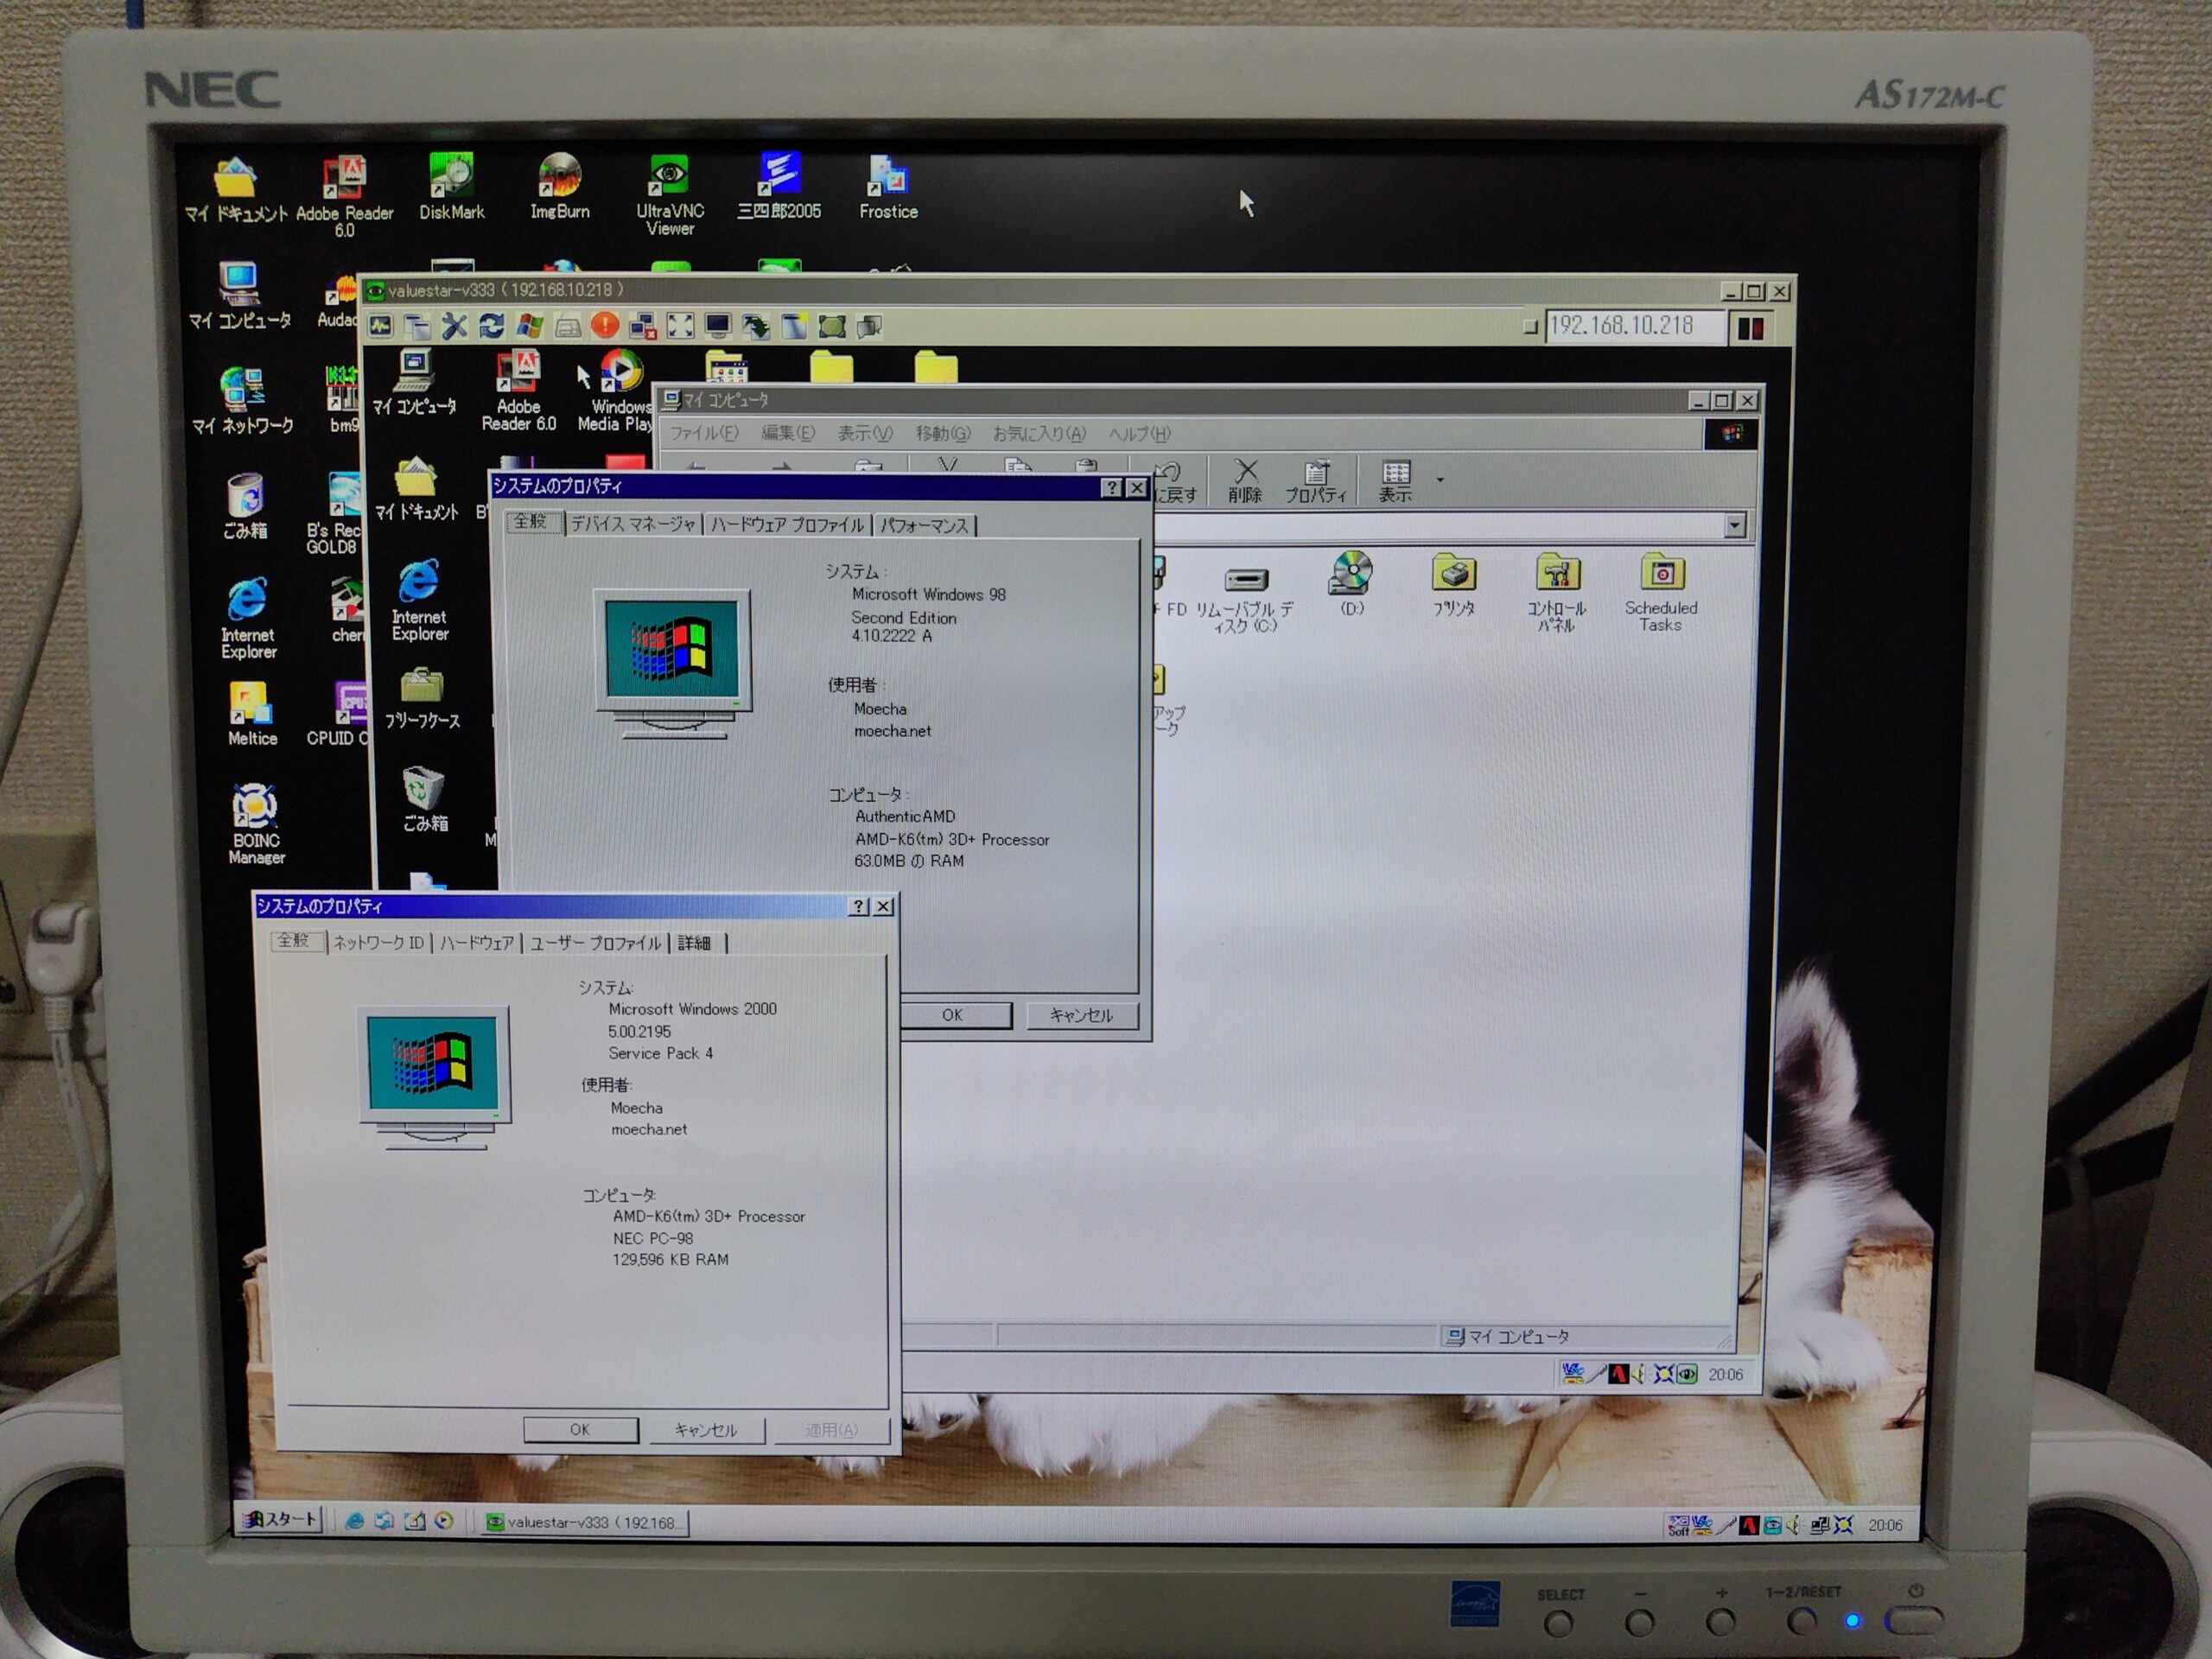Click the keyboard custom key icon

pyautogui.click(x=567, y=326)
